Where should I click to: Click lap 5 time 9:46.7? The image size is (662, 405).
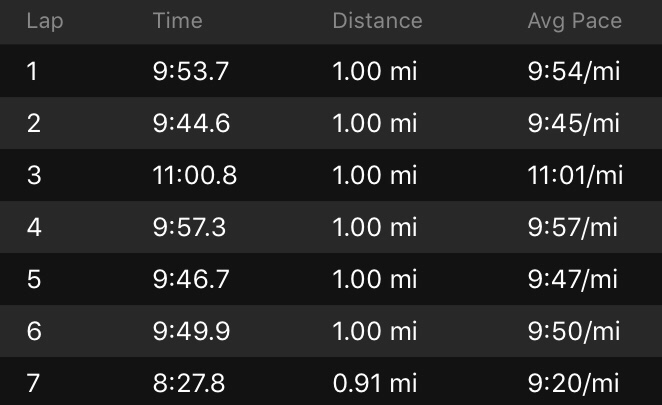(190, 280)
